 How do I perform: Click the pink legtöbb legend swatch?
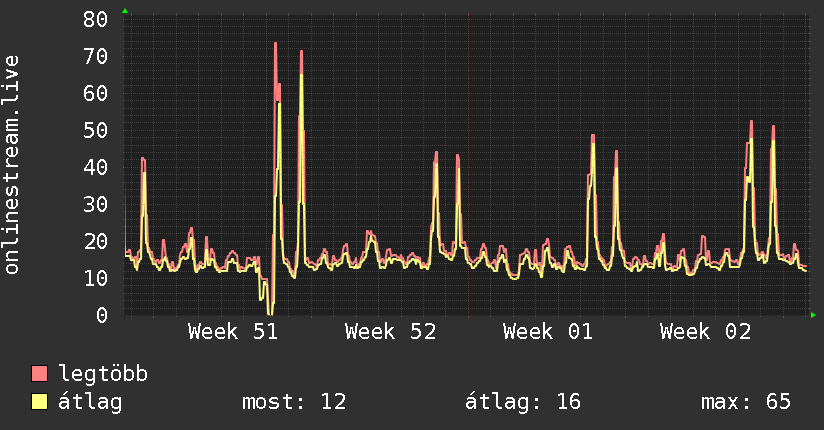coord(39,373)
